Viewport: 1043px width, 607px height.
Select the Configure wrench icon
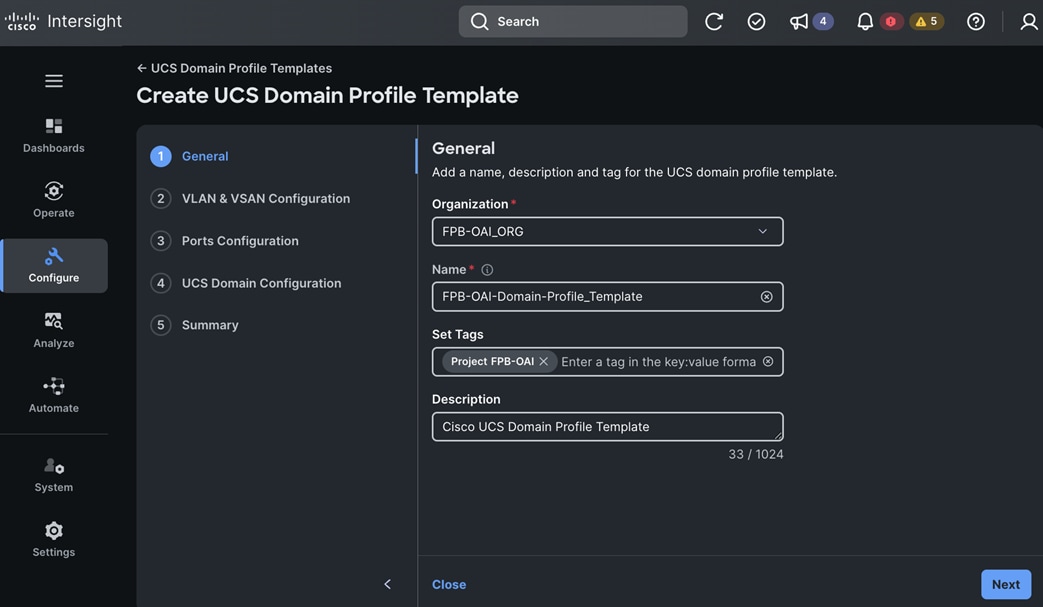(54, 256)
